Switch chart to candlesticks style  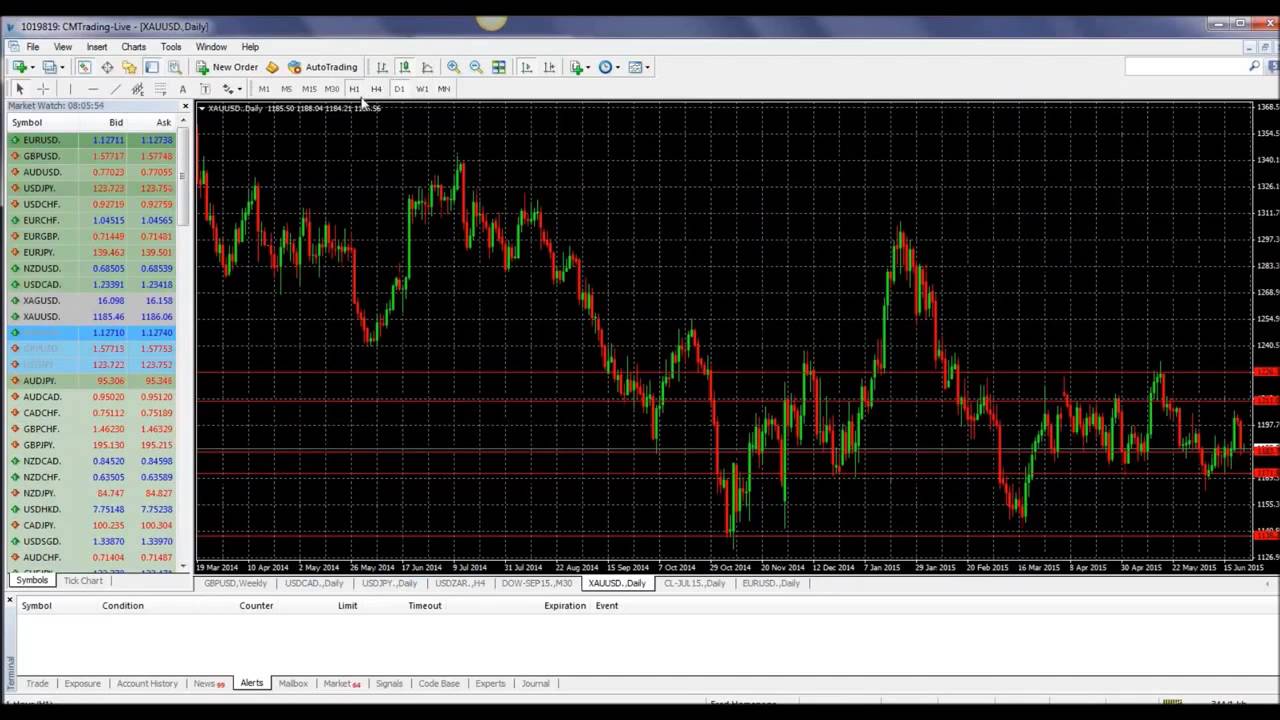pyautogui.click(x=404, y=67)
